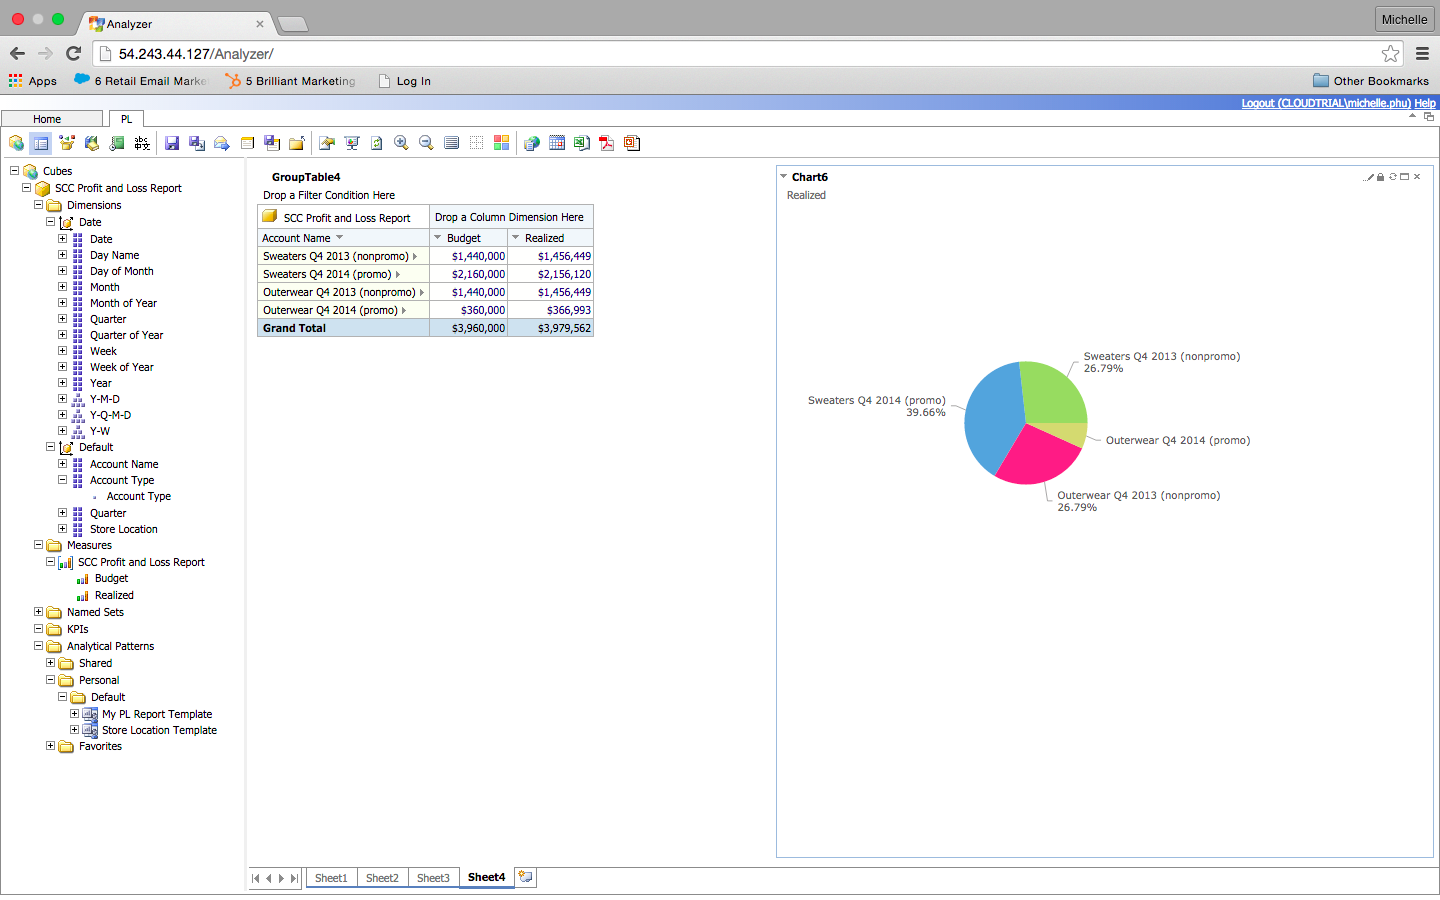
Task: Maximize the Chart6 panel
Action: point(1405,177)
